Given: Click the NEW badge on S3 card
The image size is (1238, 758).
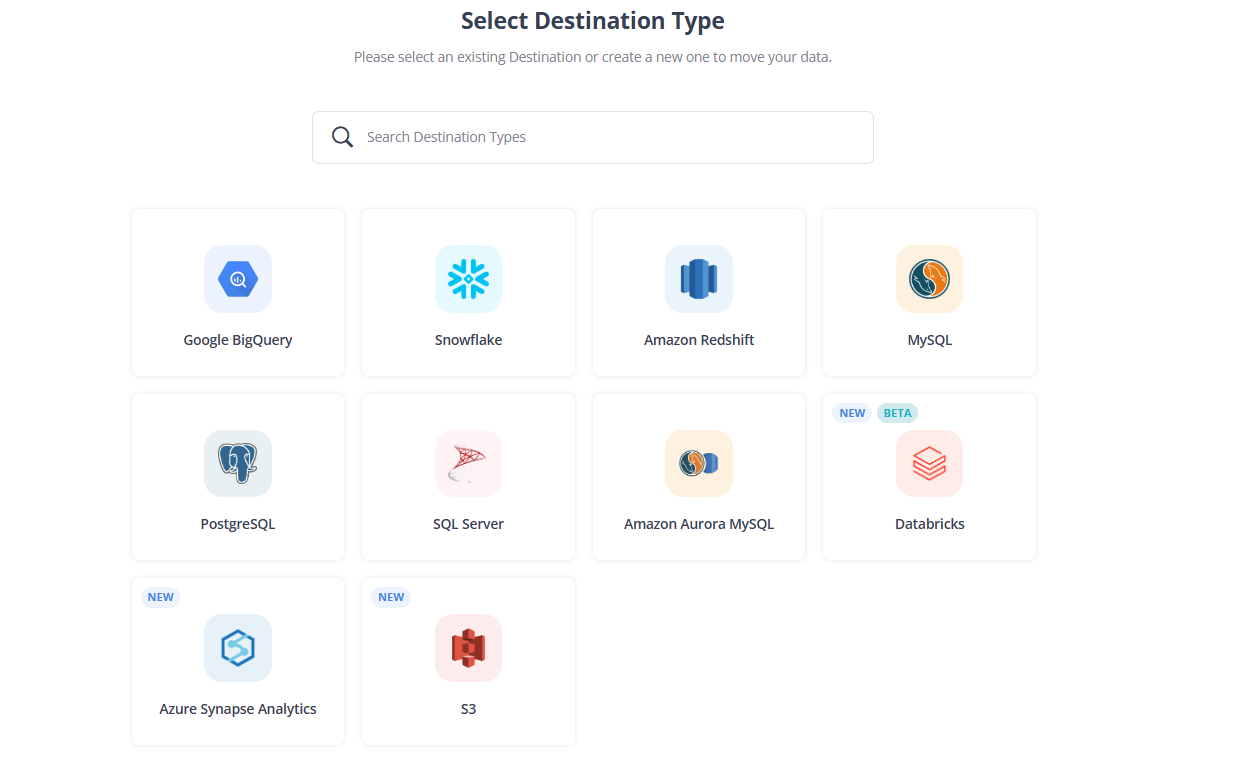Looking at the screenshot, I should point(391,597).
